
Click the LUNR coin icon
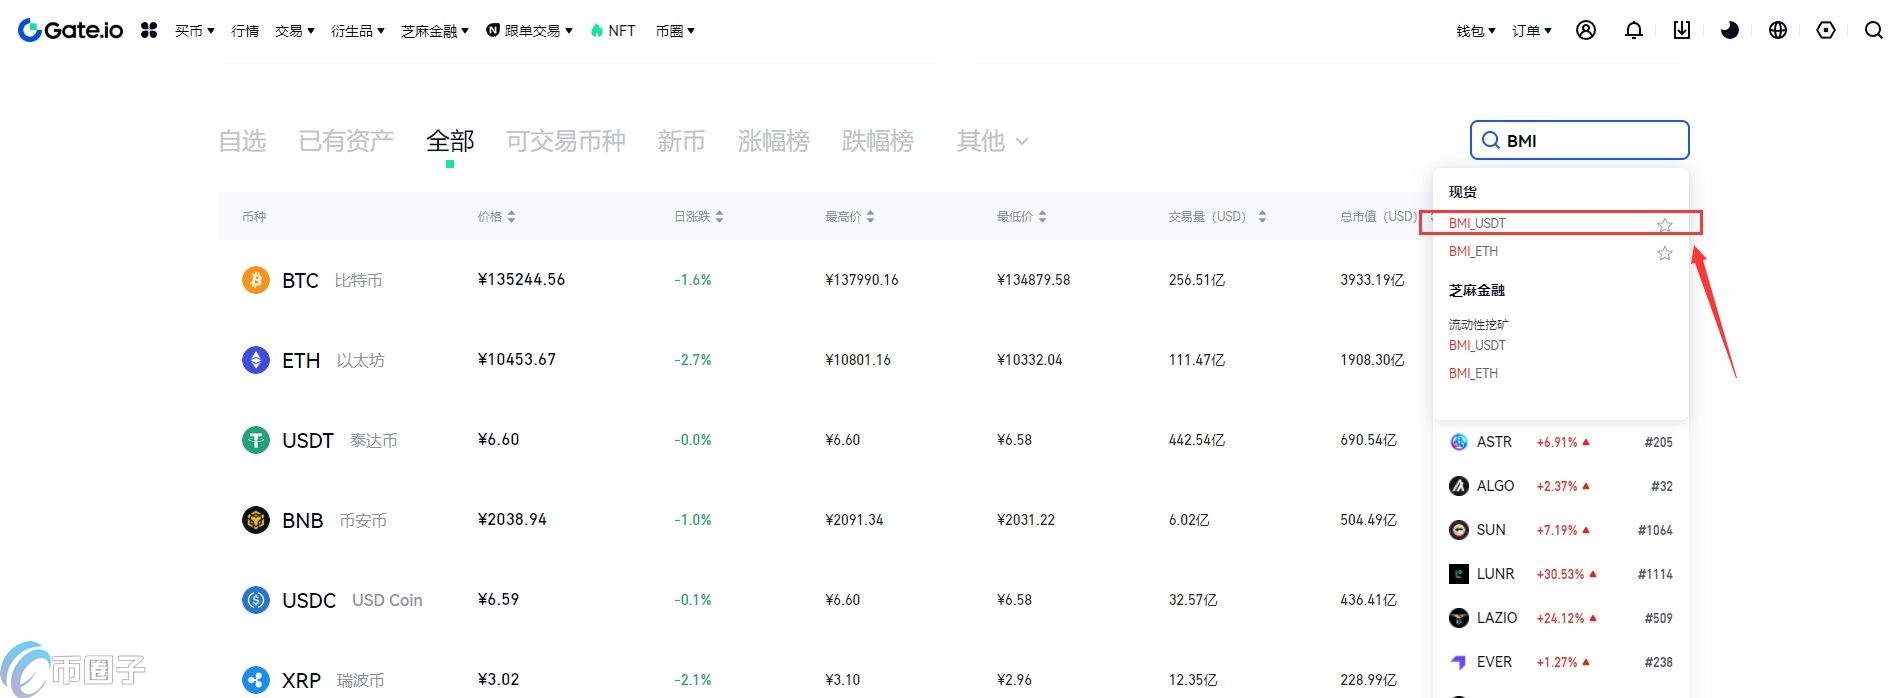coord(1459,574)
